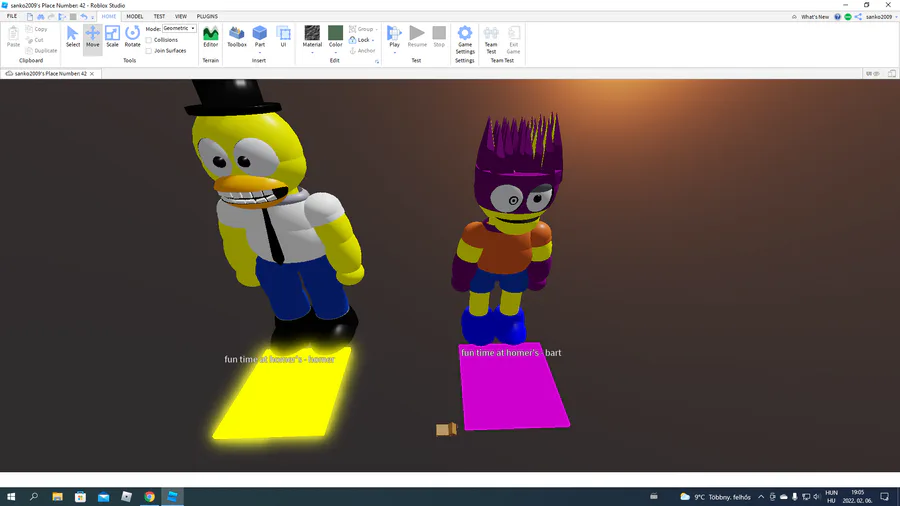The image size is (900, 506).
Task: Open the UI insert tool
Action: pos(284,37)
